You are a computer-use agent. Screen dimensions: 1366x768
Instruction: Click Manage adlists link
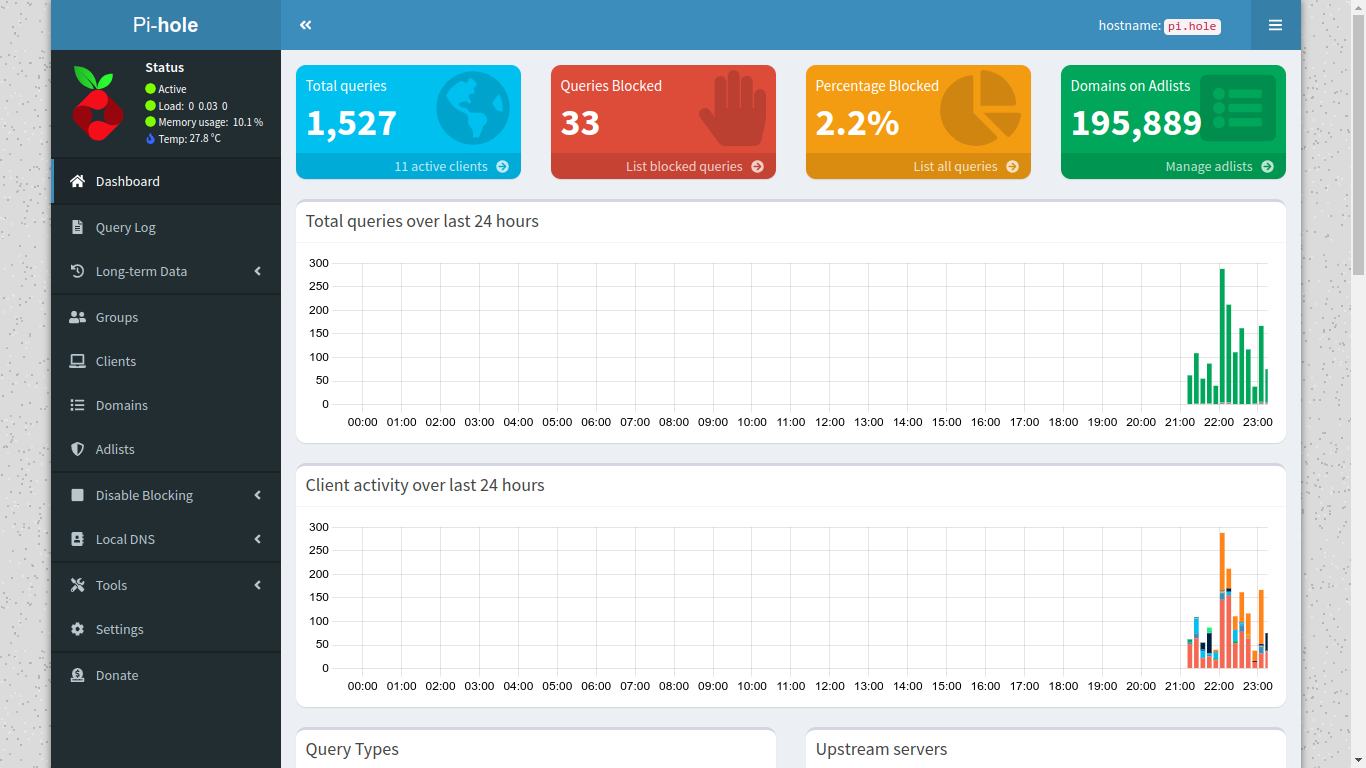point(1218,166)
